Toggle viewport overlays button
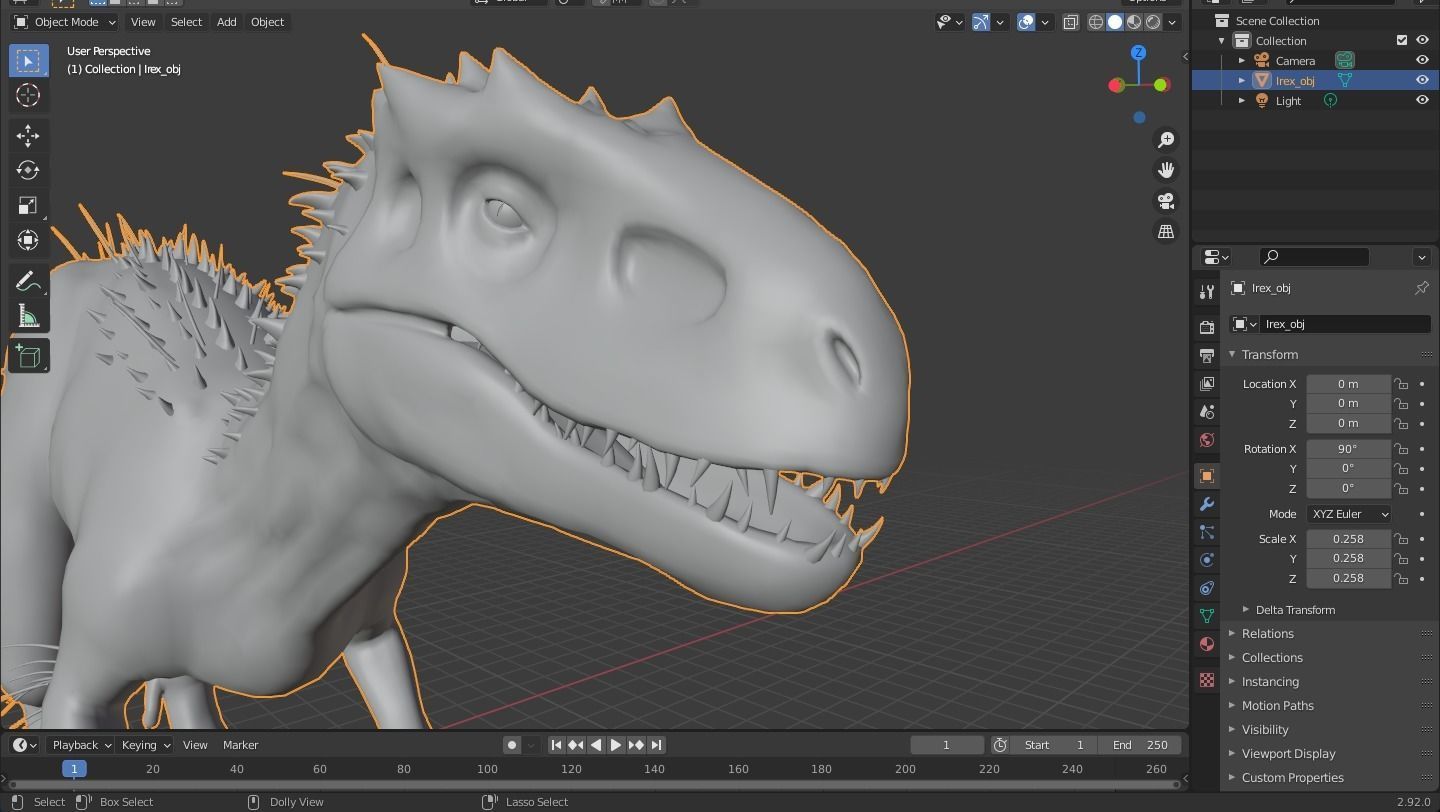 (x=1026, y=22)
